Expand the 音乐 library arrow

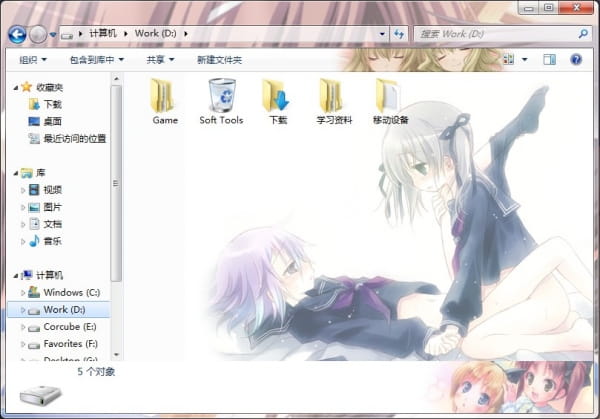(23, 241)
